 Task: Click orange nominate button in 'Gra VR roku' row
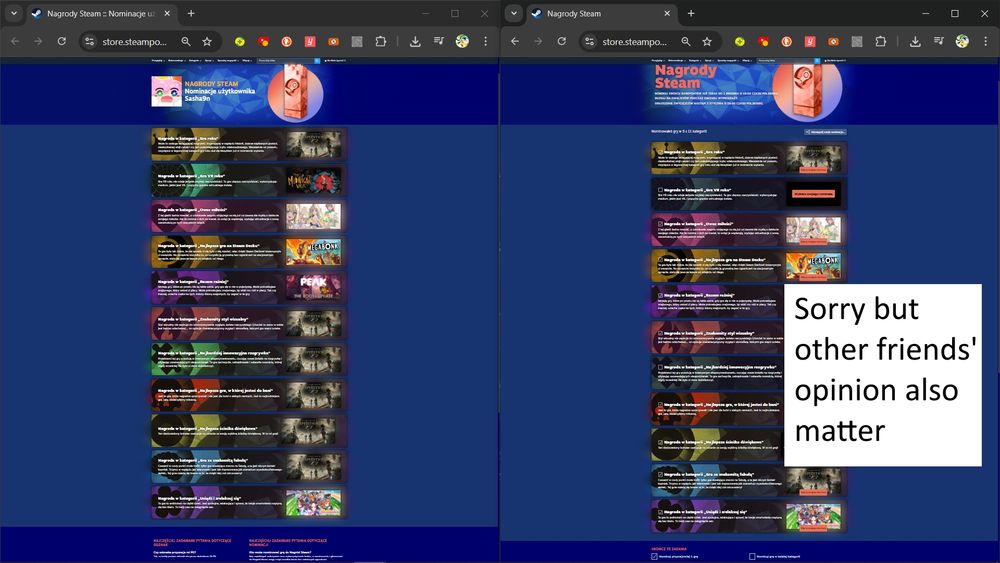coord(813,194)
